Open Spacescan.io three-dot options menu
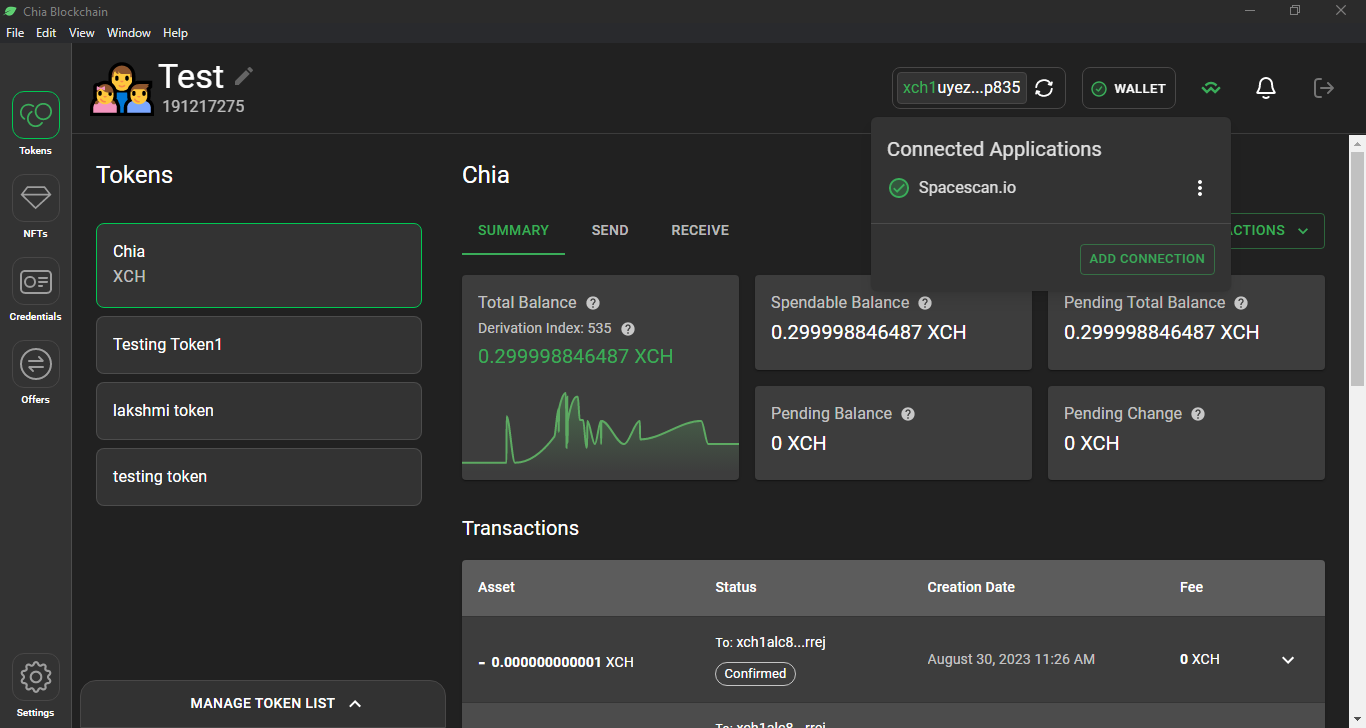The image size is (1366, 728). pos(1200,188)
